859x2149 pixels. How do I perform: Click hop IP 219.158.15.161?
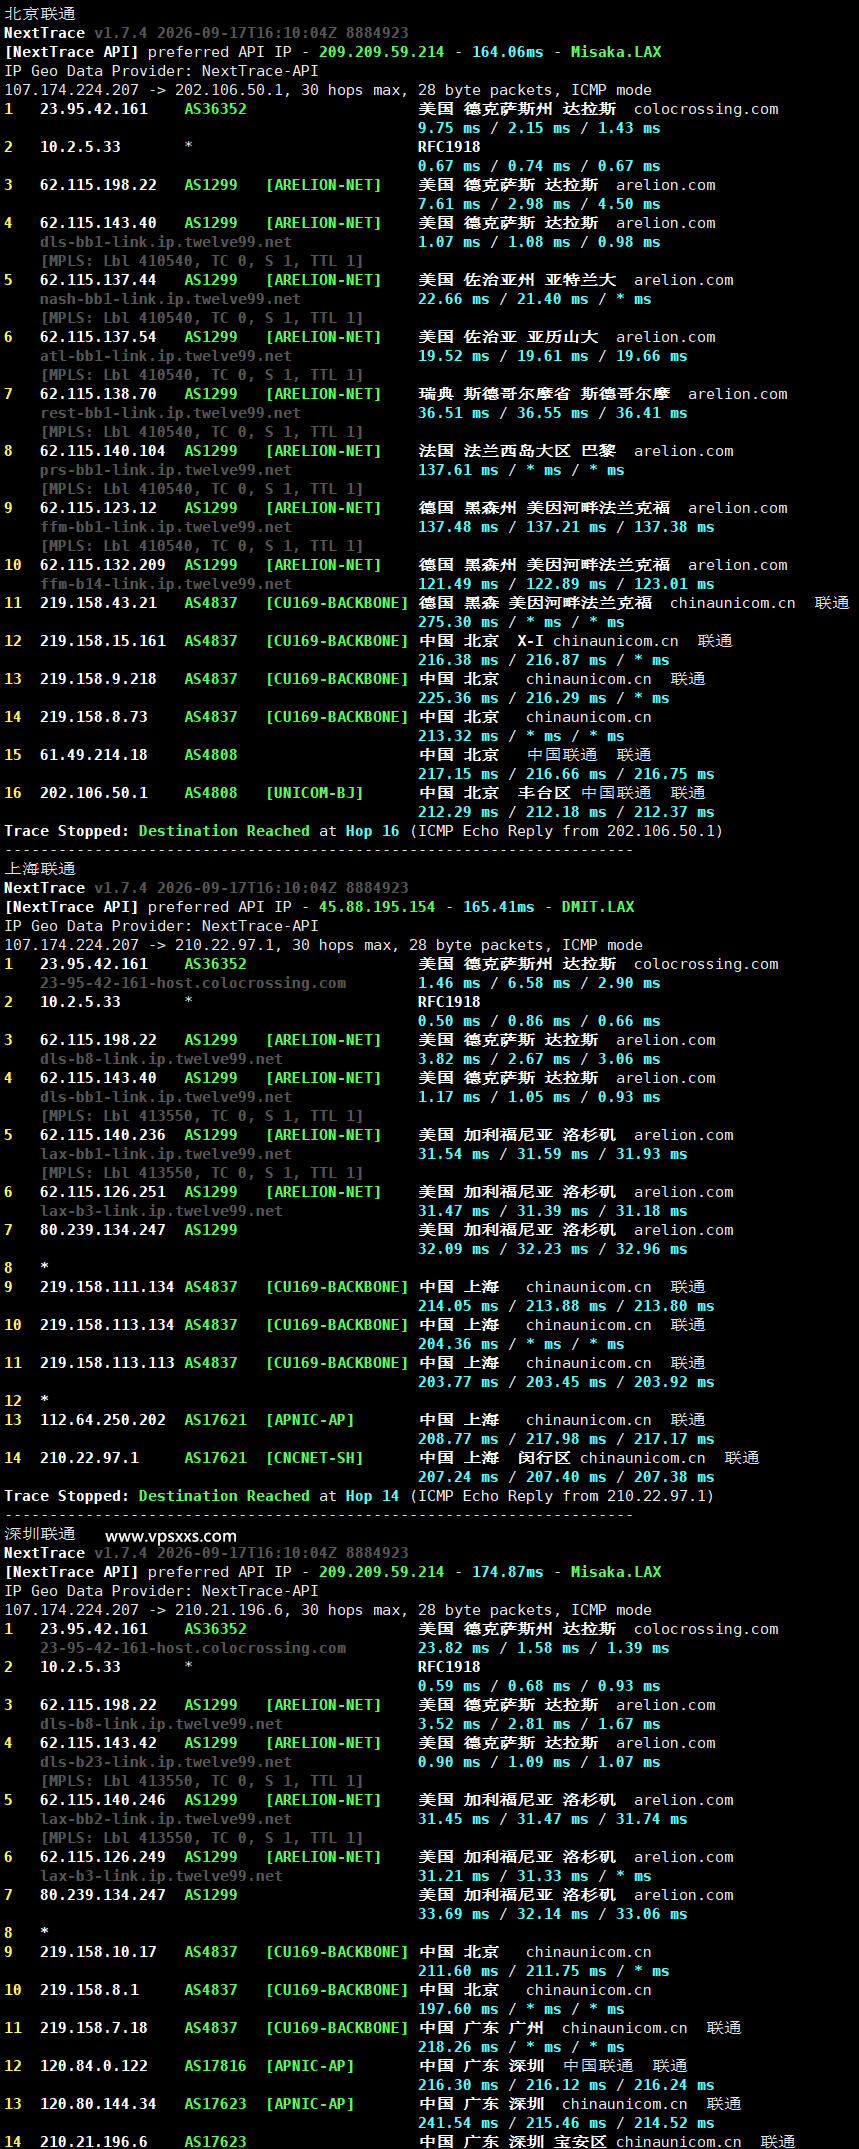click(x=103, y=641)
